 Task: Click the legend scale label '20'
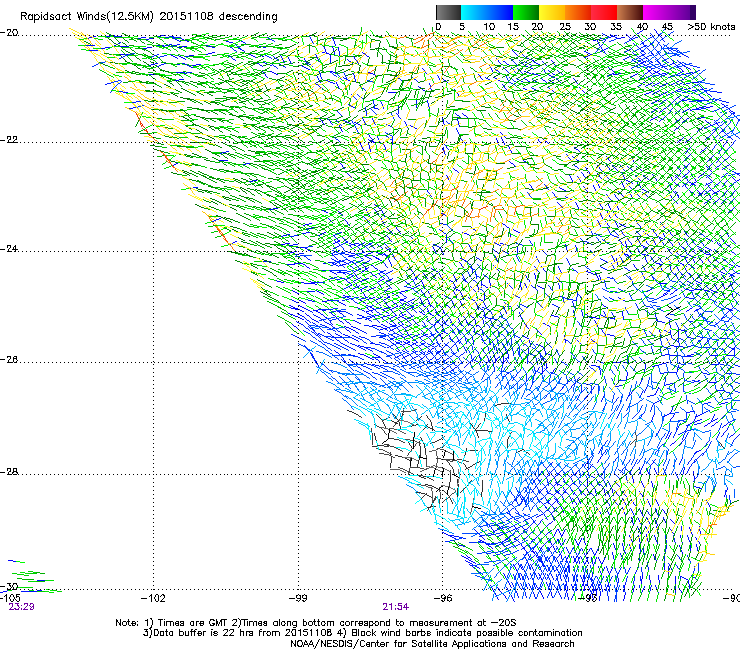coord(537,27)
